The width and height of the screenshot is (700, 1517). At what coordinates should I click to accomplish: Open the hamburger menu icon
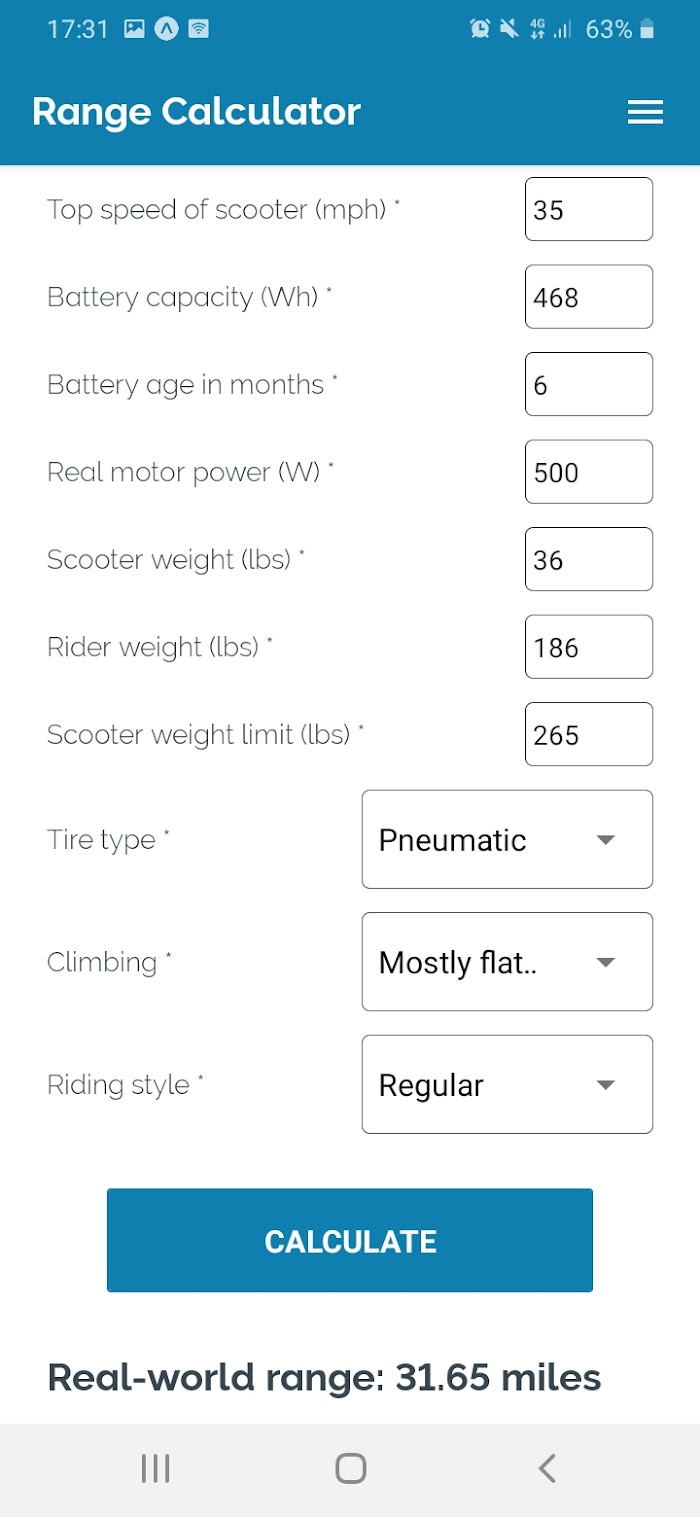(x=645, y=112)
